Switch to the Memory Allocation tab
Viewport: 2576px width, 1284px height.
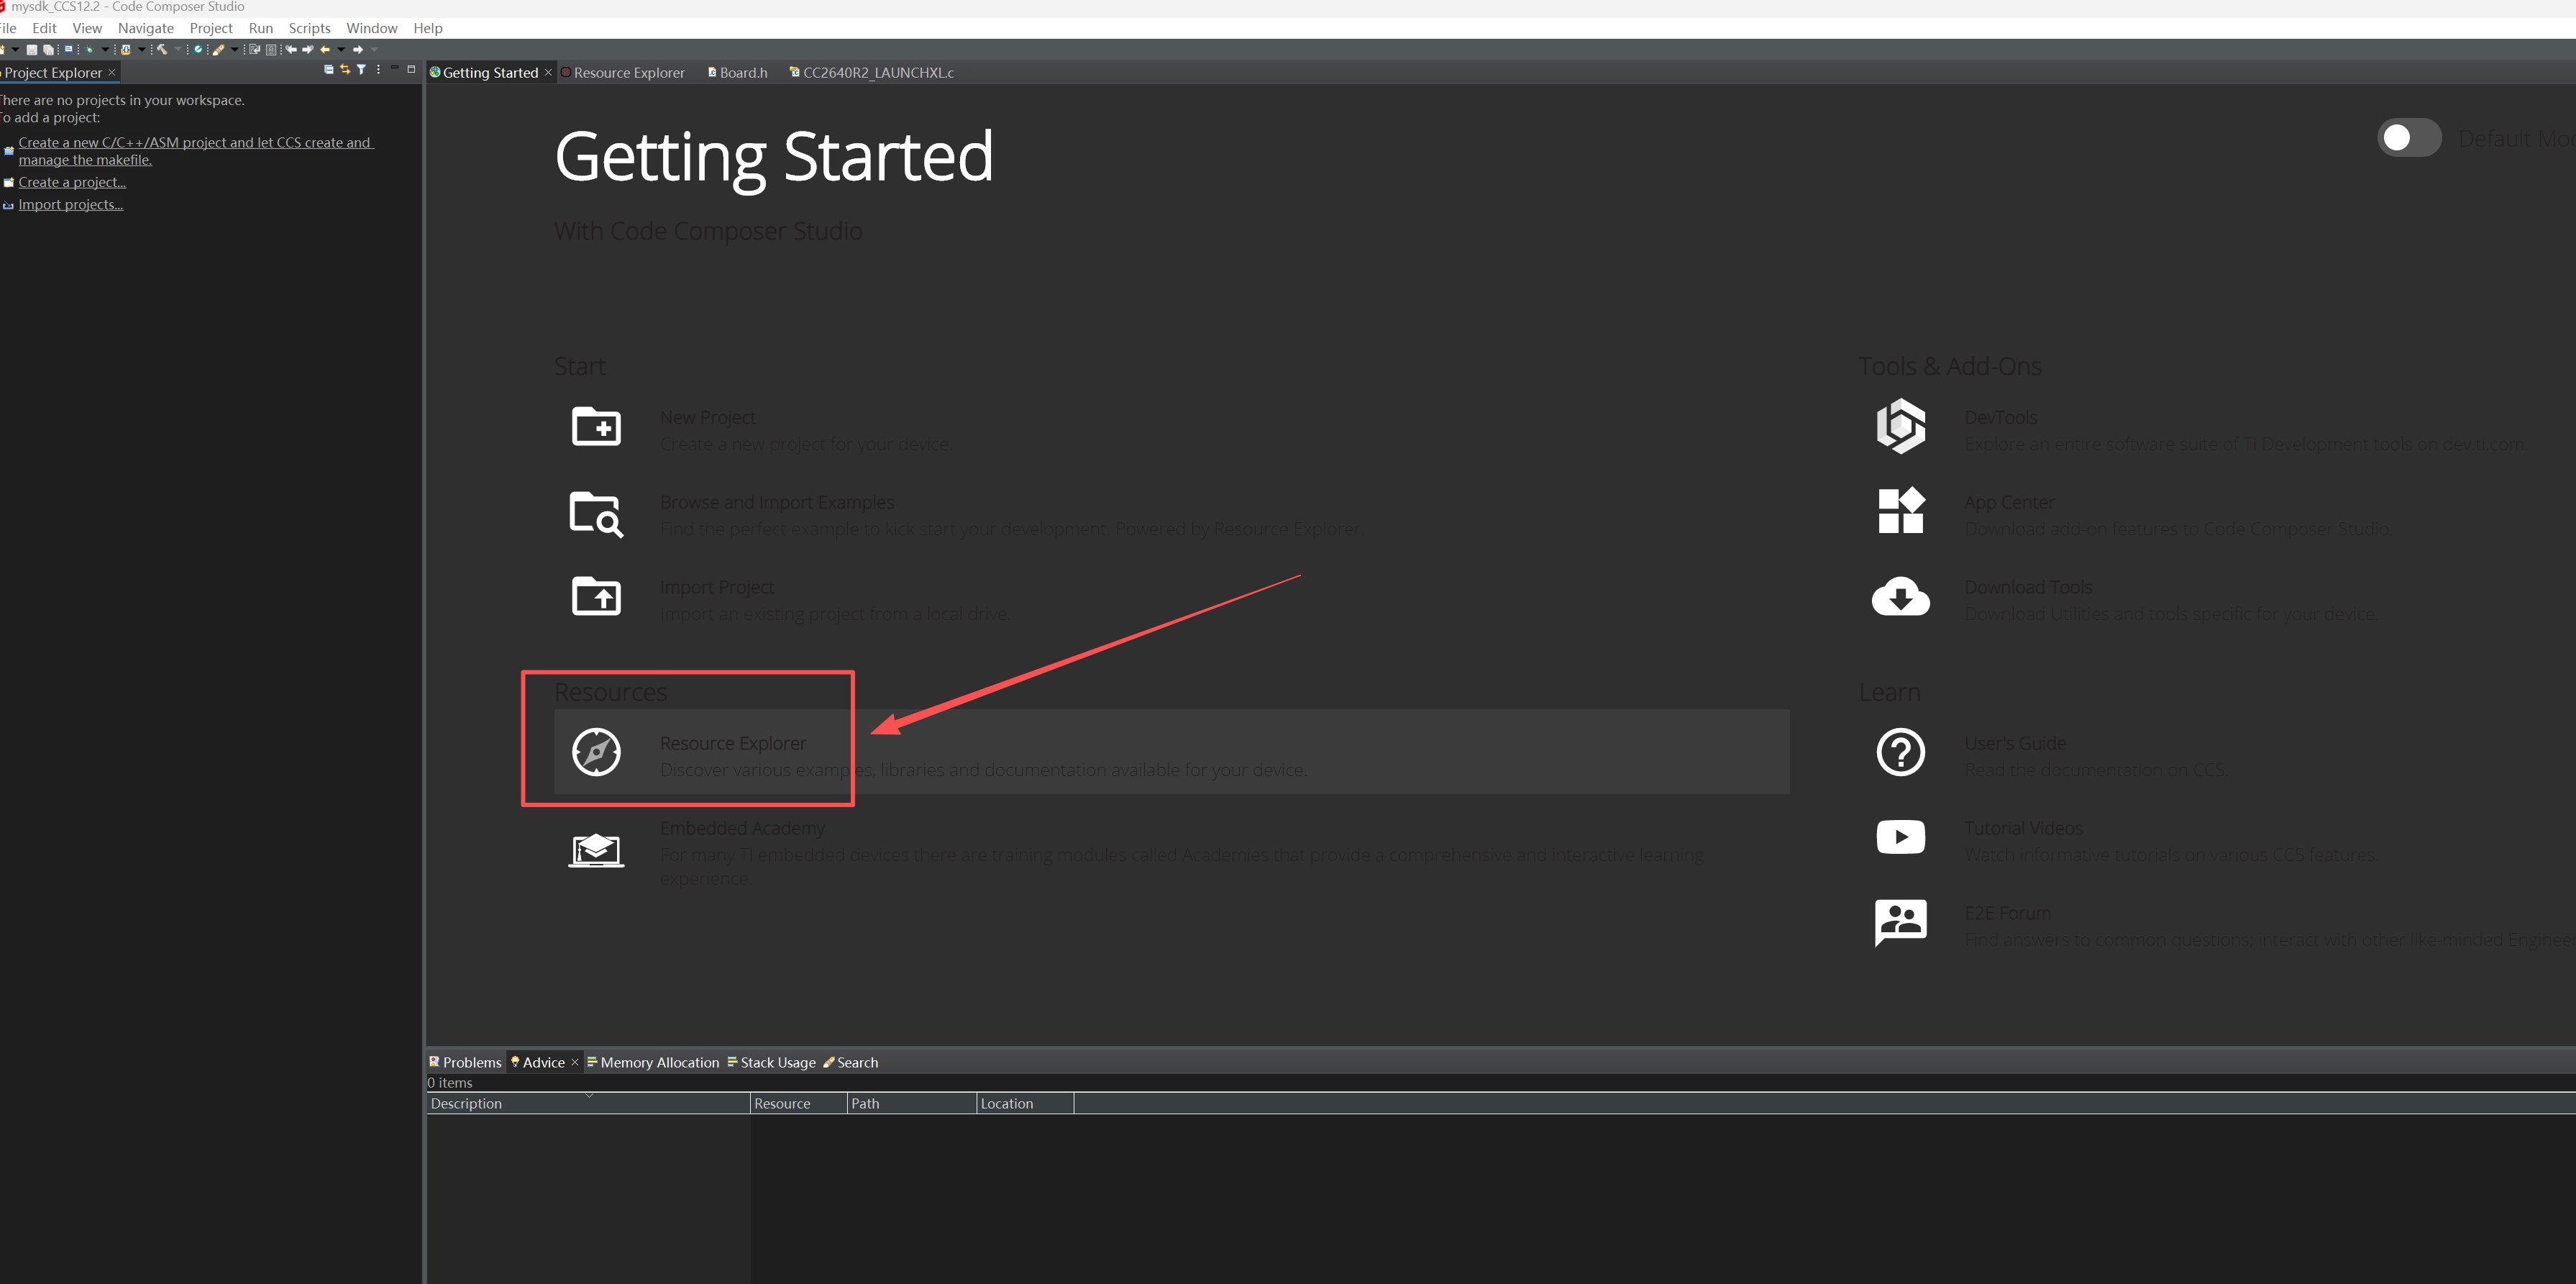(x=659, y=1062)
